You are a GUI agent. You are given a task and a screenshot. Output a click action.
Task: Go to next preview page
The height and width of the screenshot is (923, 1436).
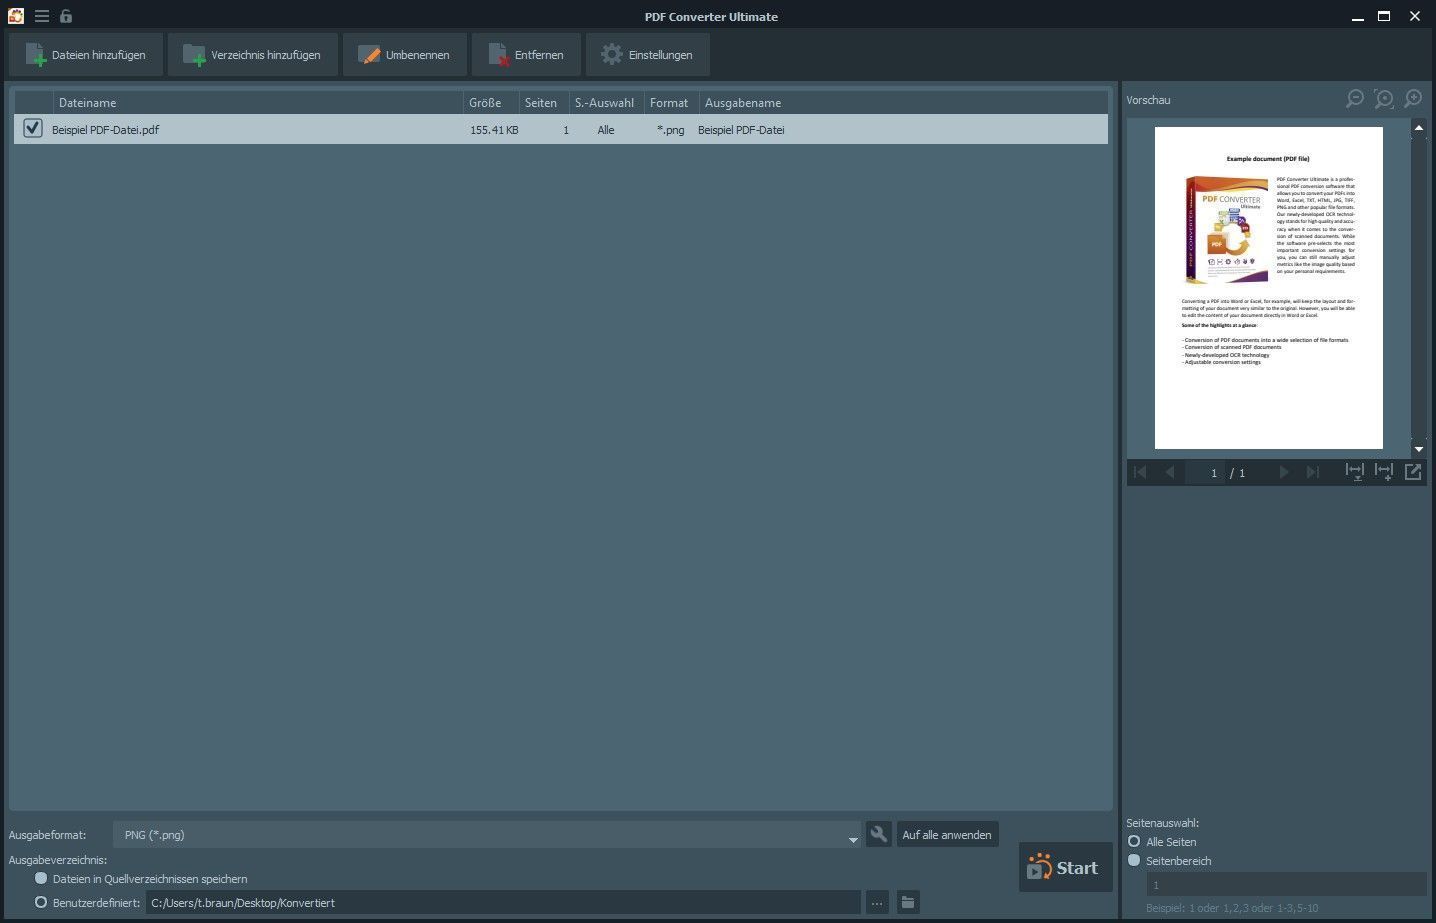pos(1284,472)
